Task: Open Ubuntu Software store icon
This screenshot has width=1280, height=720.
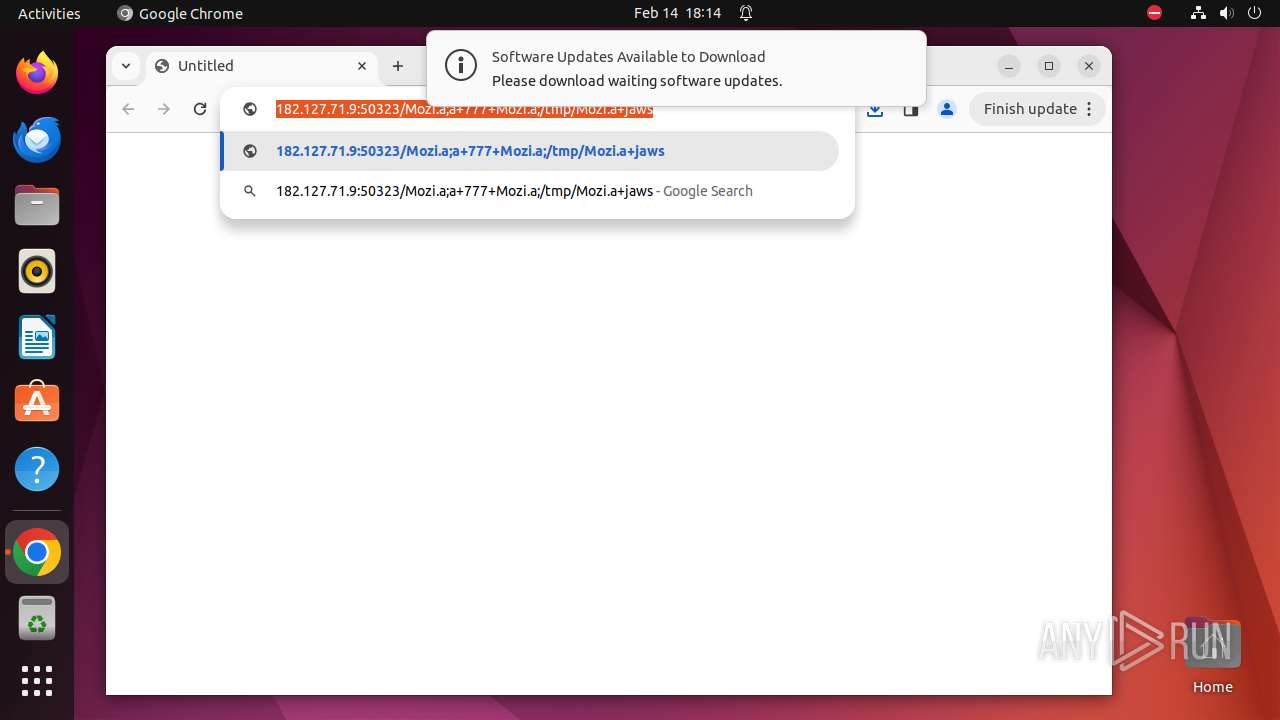Action: [x=37, y=403]
